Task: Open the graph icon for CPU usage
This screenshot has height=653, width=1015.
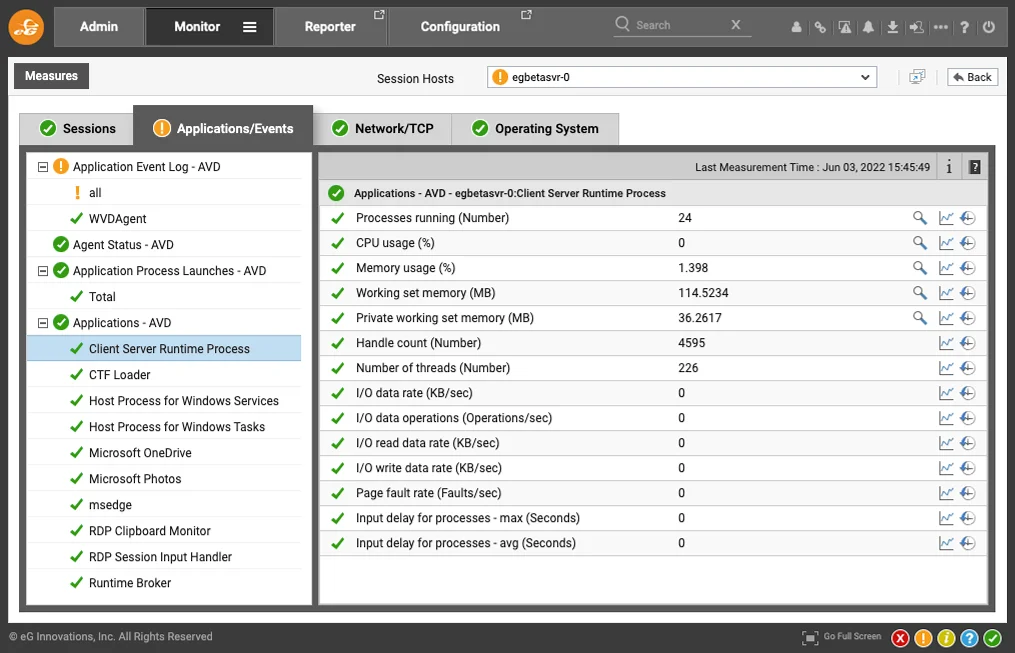Action: coord(946,243)
